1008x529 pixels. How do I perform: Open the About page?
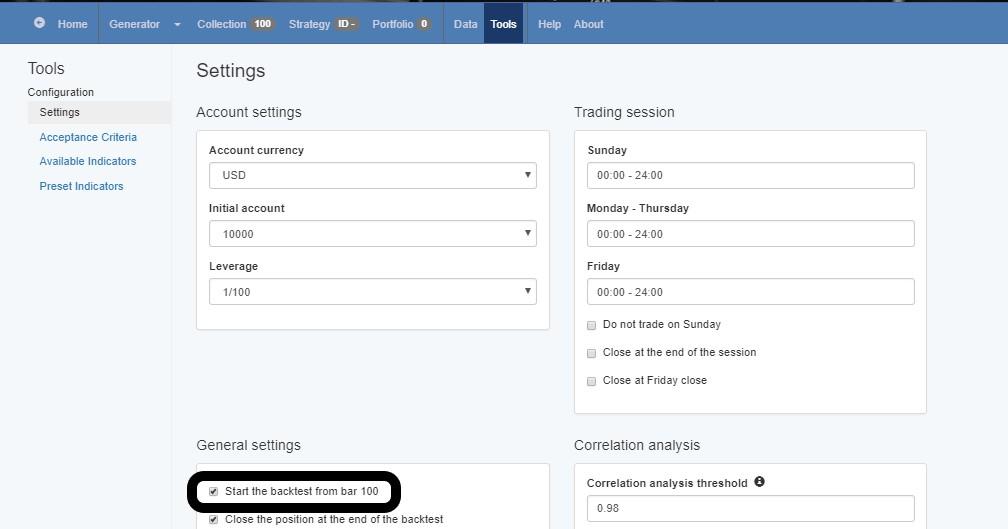[x=588, y=24]
